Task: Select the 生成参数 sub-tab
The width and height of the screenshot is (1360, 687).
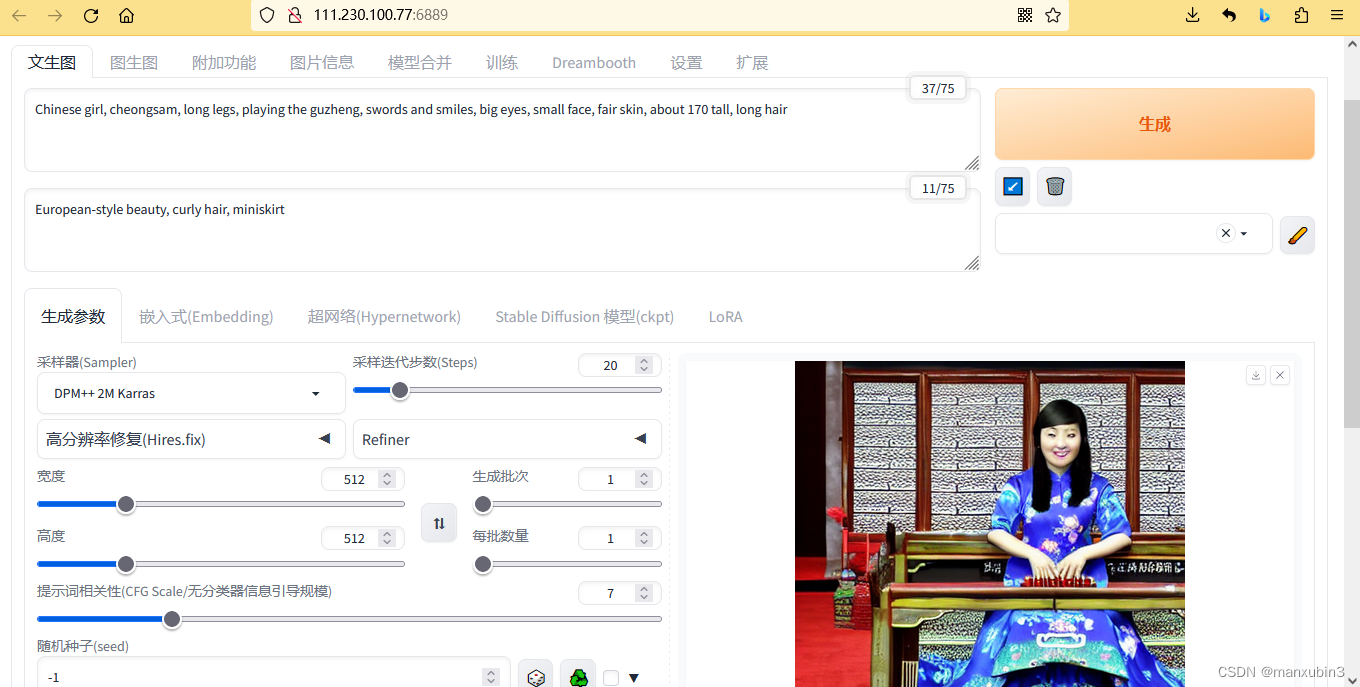Action: tap(73, 316)
